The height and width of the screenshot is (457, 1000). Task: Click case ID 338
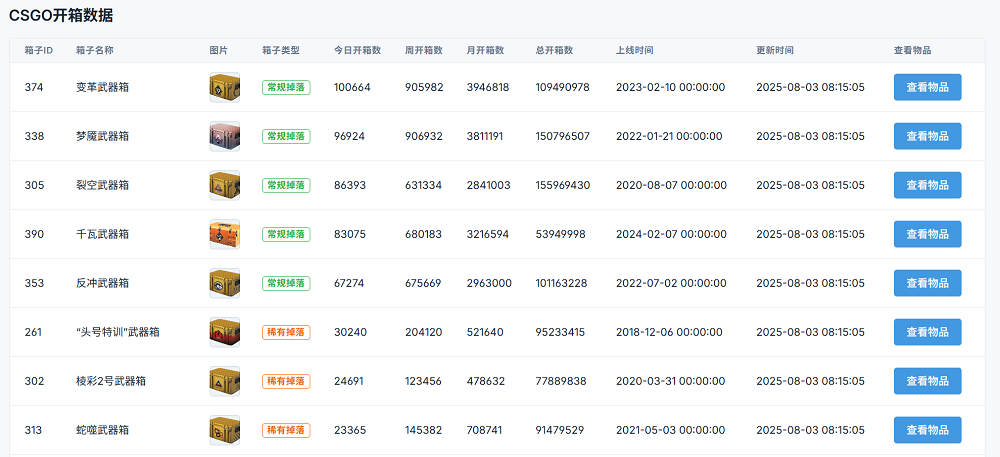[34, 136]
